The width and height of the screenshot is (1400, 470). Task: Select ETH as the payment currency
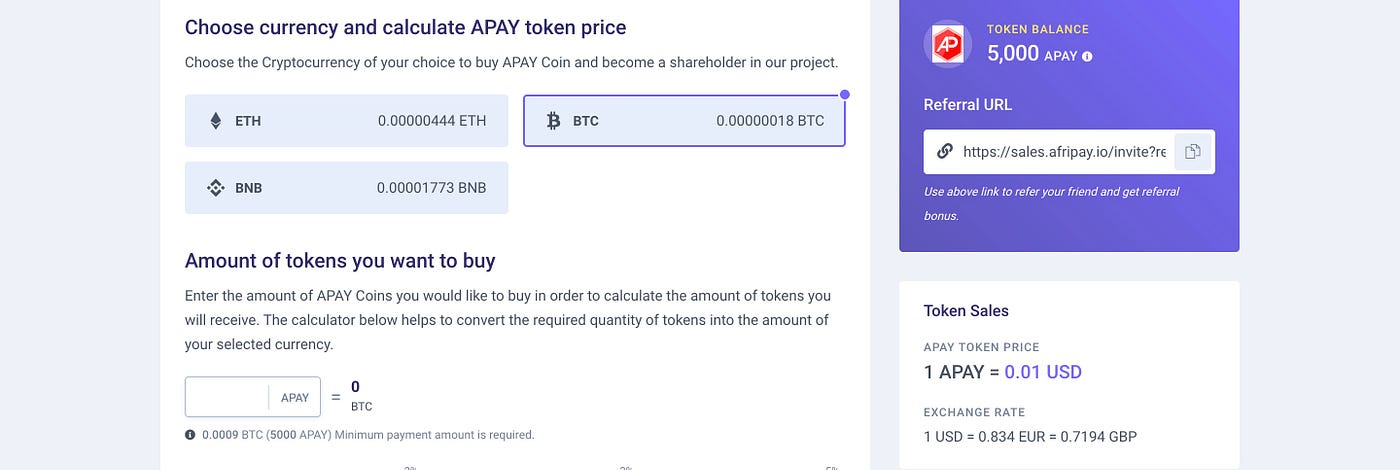pos(346,121)
